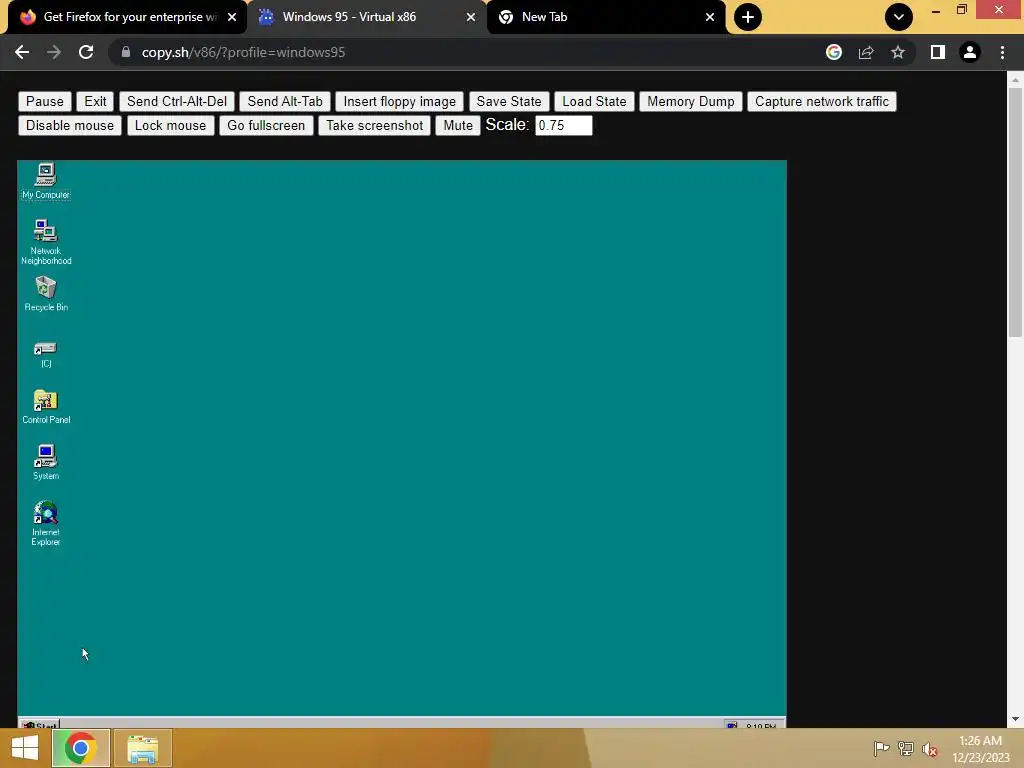
Task: Open the browser side panel icon
Action: [938, 52]
